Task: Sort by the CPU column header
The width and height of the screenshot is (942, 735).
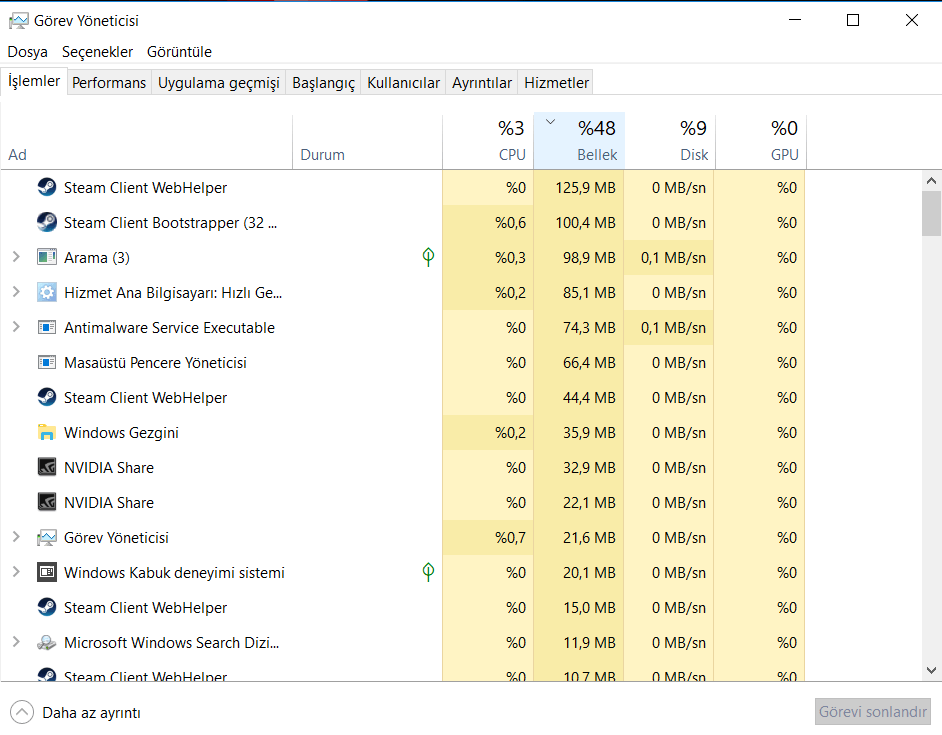Action: pos(511,154)
